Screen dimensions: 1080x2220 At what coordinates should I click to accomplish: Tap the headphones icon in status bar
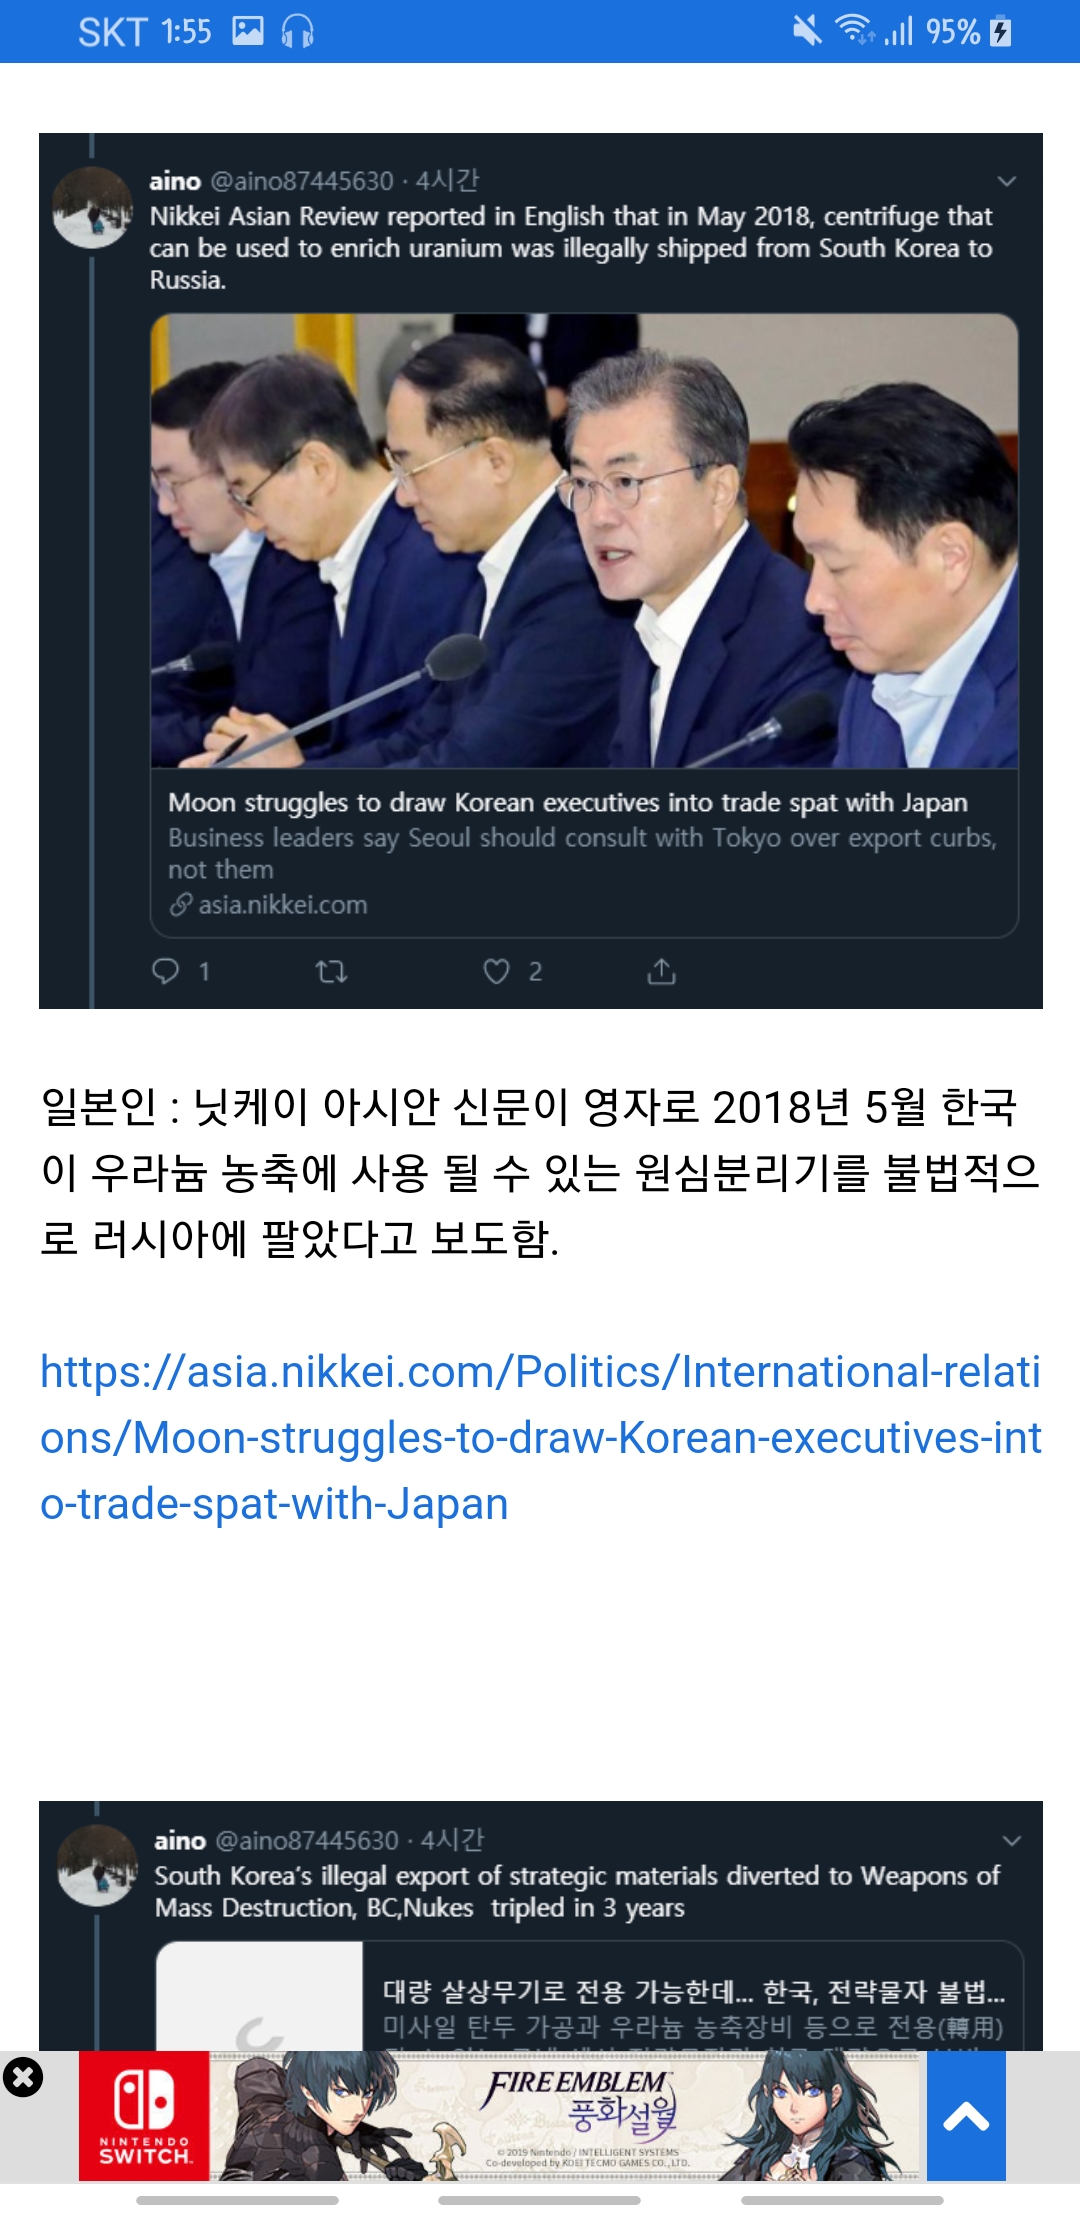pos(297,32)
